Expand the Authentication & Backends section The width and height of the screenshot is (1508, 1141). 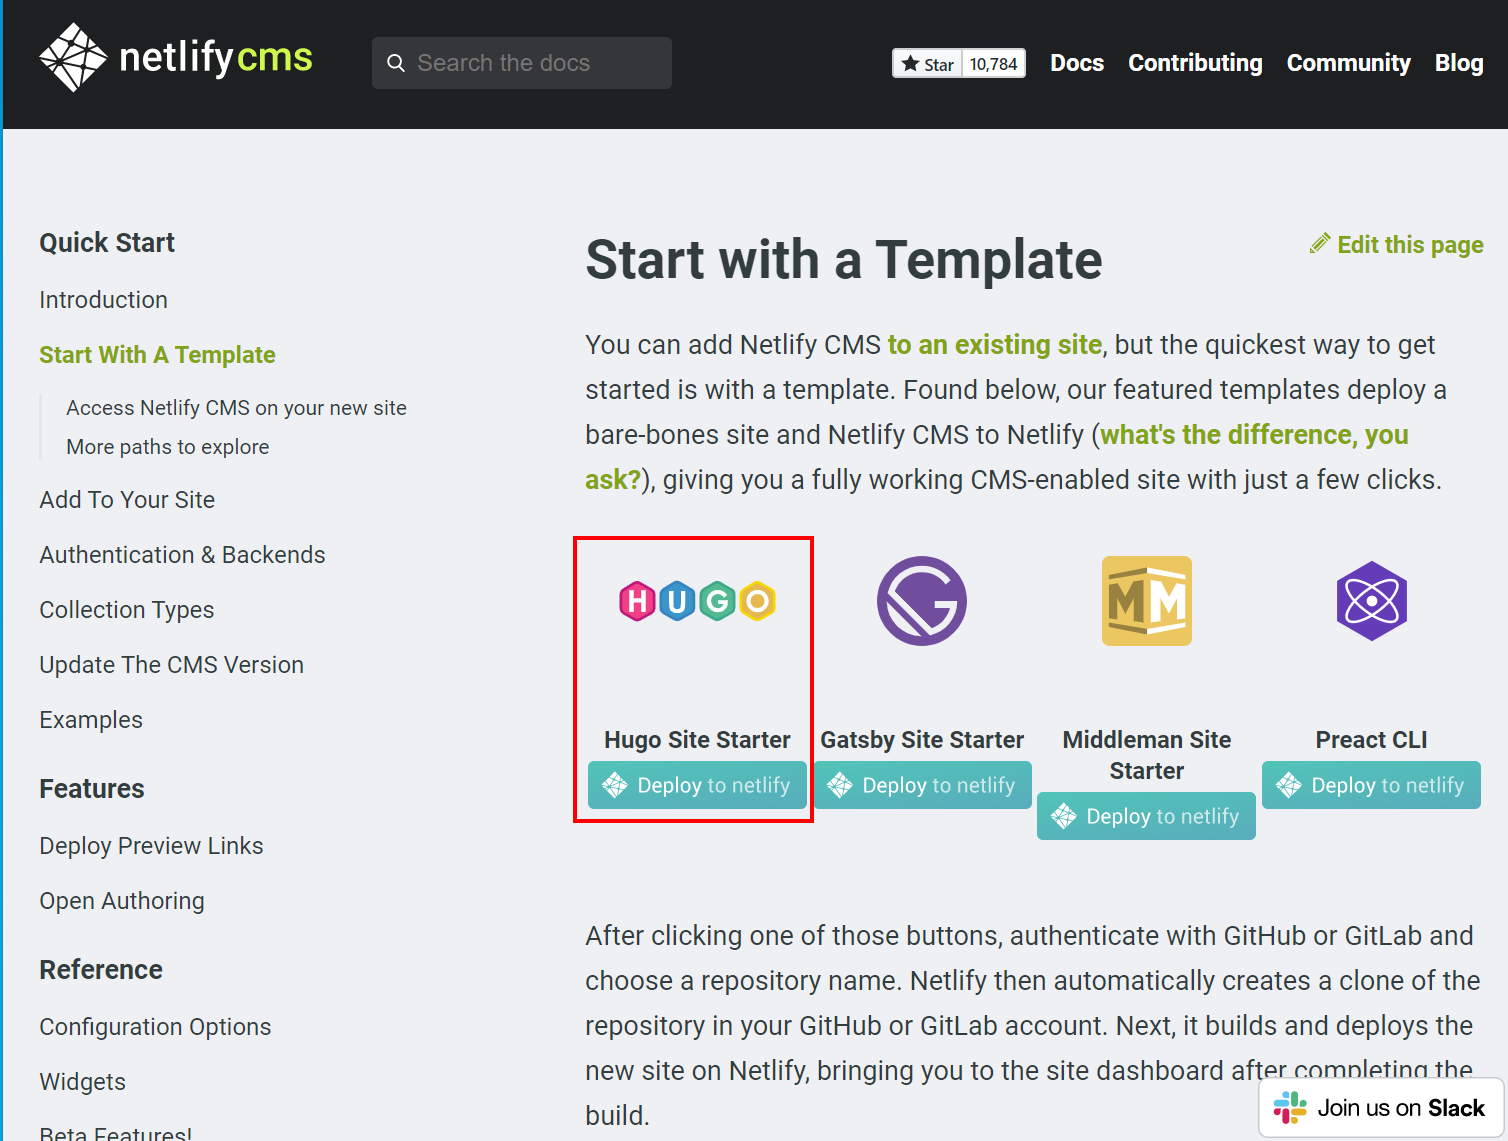182,554
